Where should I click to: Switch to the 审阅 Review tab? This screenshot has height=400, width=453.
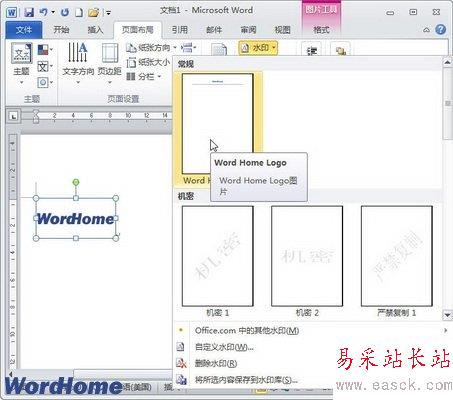tap(248, 30)
